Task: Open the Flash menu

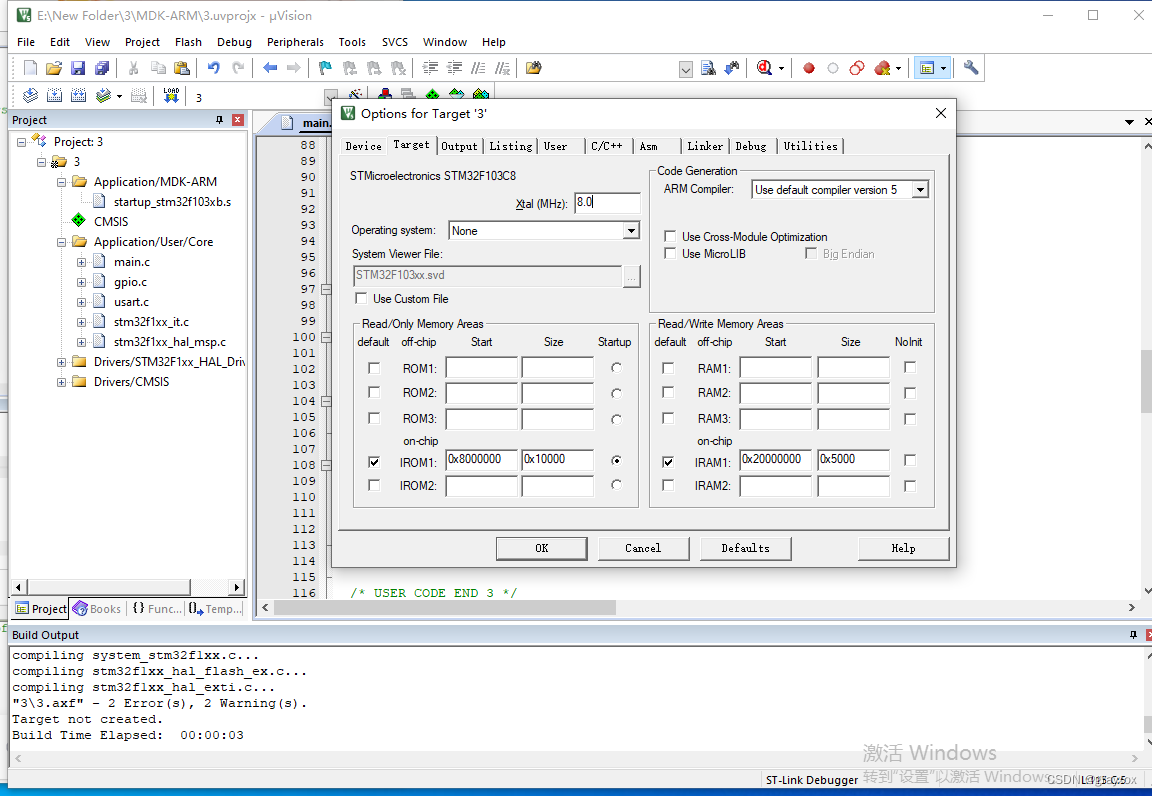Action: click(188, 42)
